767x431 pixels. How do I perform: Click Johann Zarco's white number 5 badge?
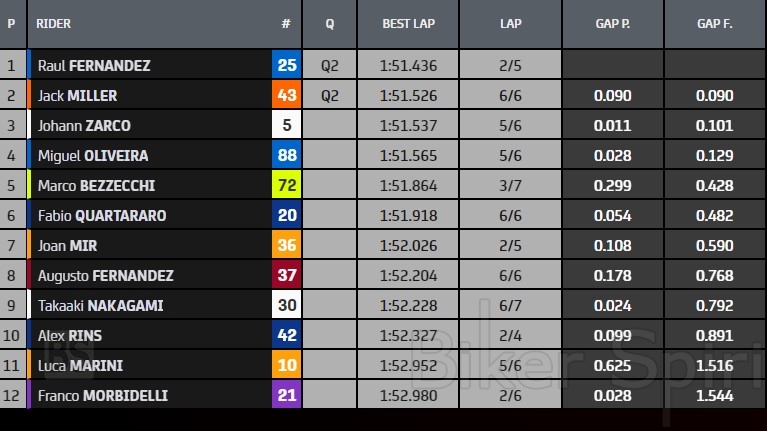pyautogui.click(x=287, y=126)
